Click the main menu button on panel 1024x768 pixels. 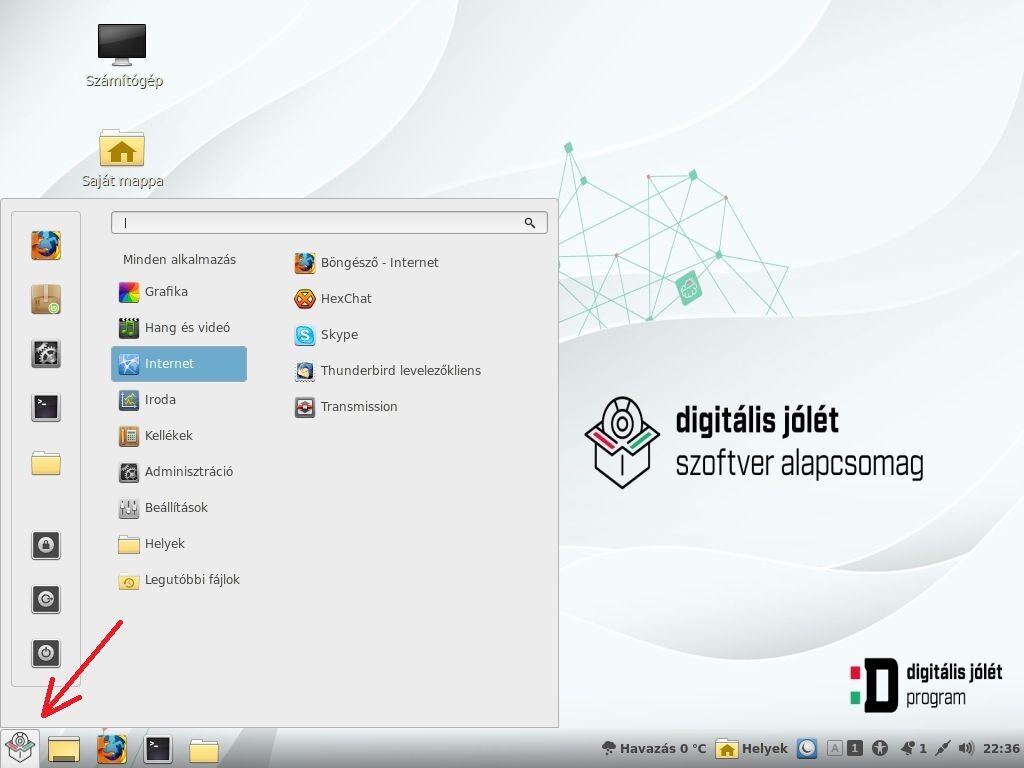pos(20,748)
